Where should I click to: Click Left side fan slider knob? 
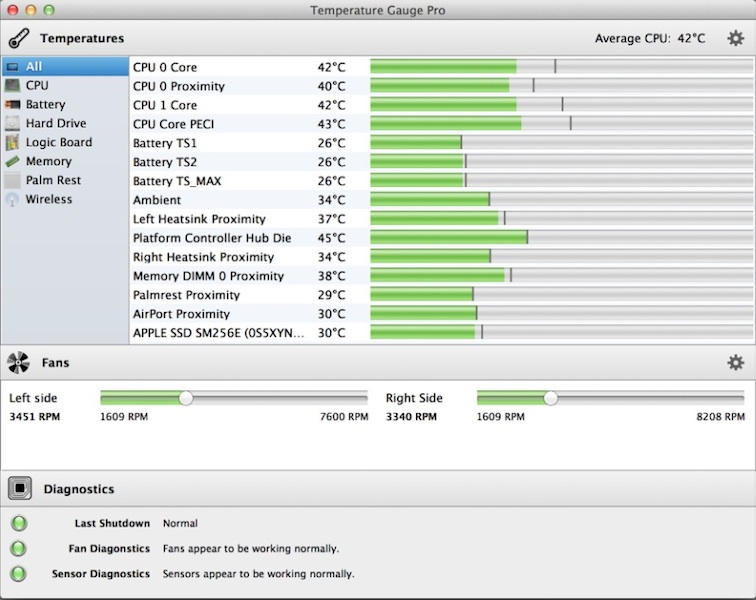pos(185,398)
